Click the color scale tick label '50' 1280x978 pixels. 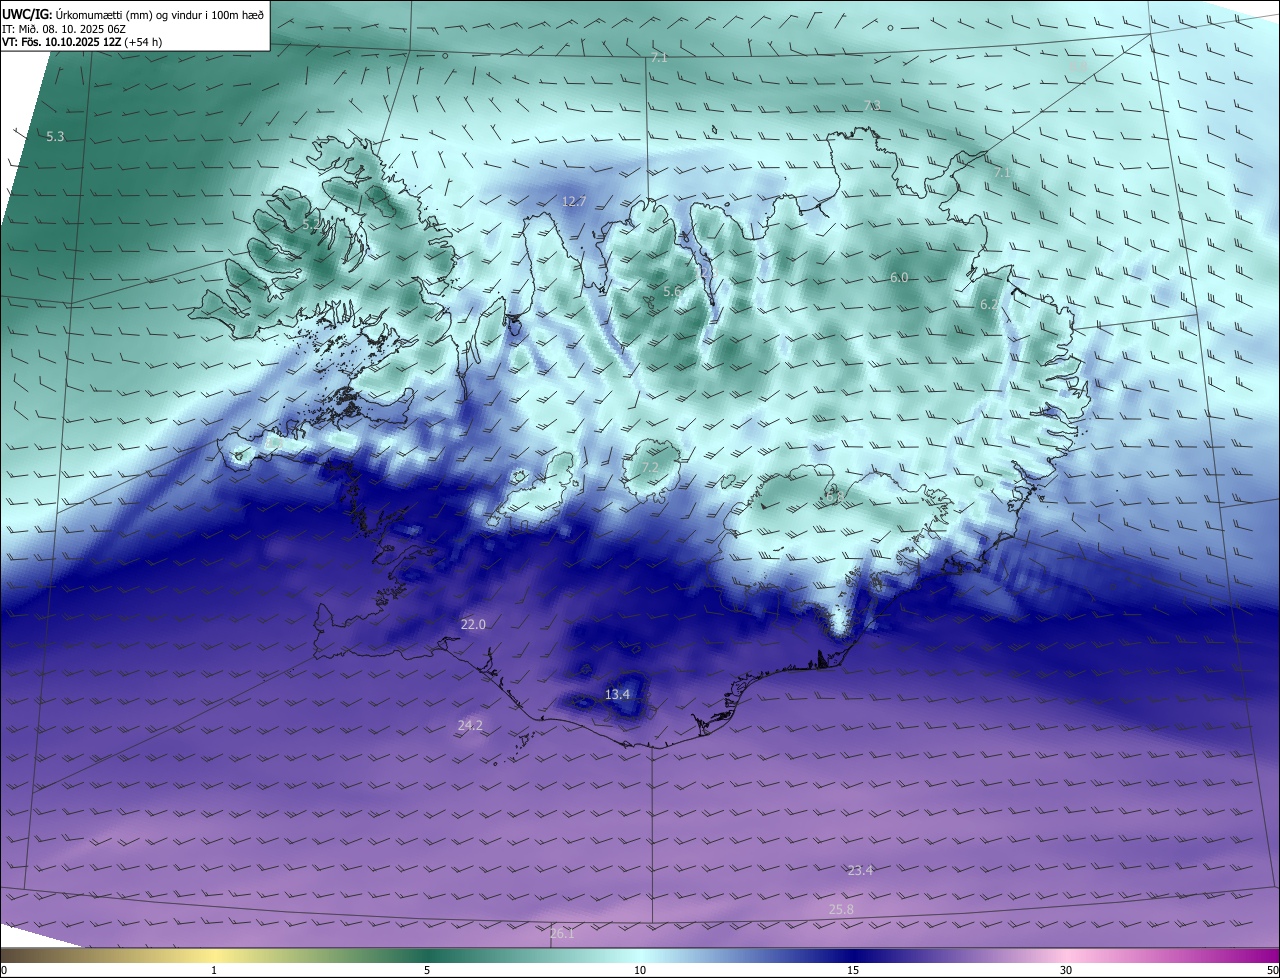point(1272,970)
